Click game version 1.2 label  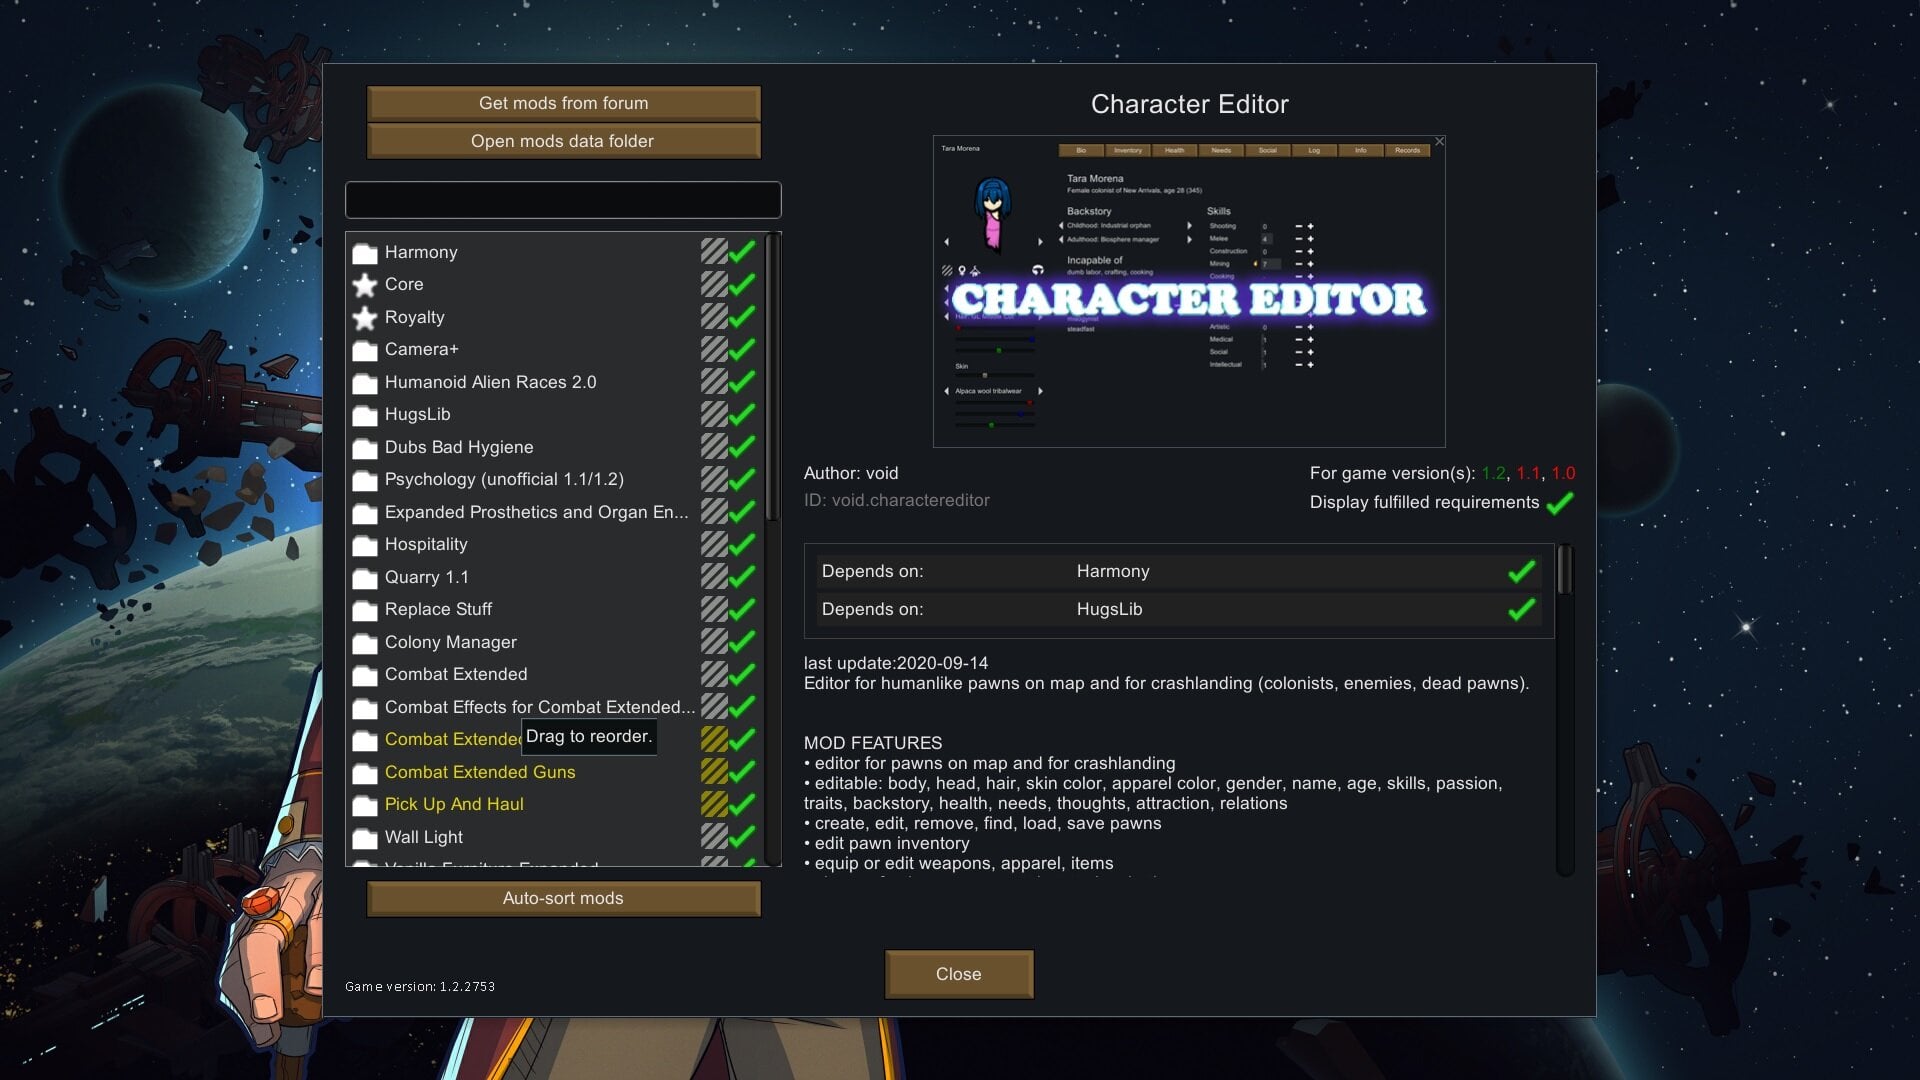click(1493, 473)
